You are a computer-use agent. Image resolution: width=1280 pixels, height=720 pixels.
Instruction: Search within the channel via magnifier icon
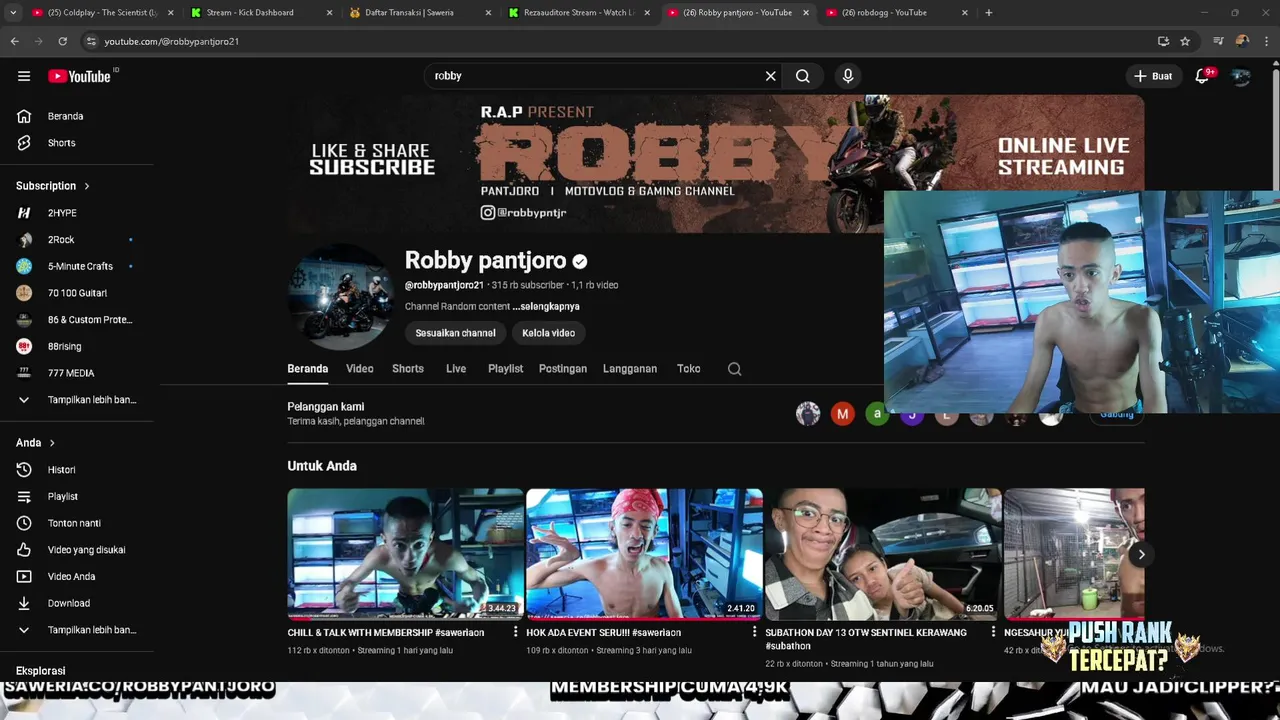(x=734, y=369)
